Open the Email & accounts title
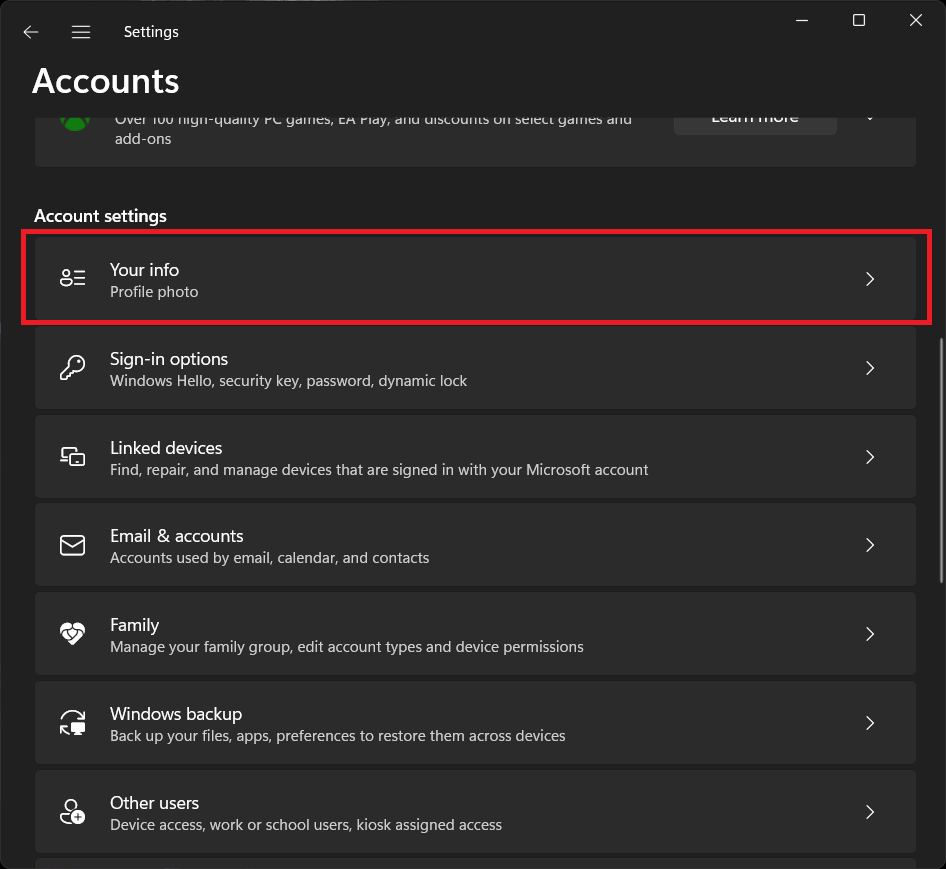Image resolution: width=946 pixels, height=869 pixels. [177, 536]
